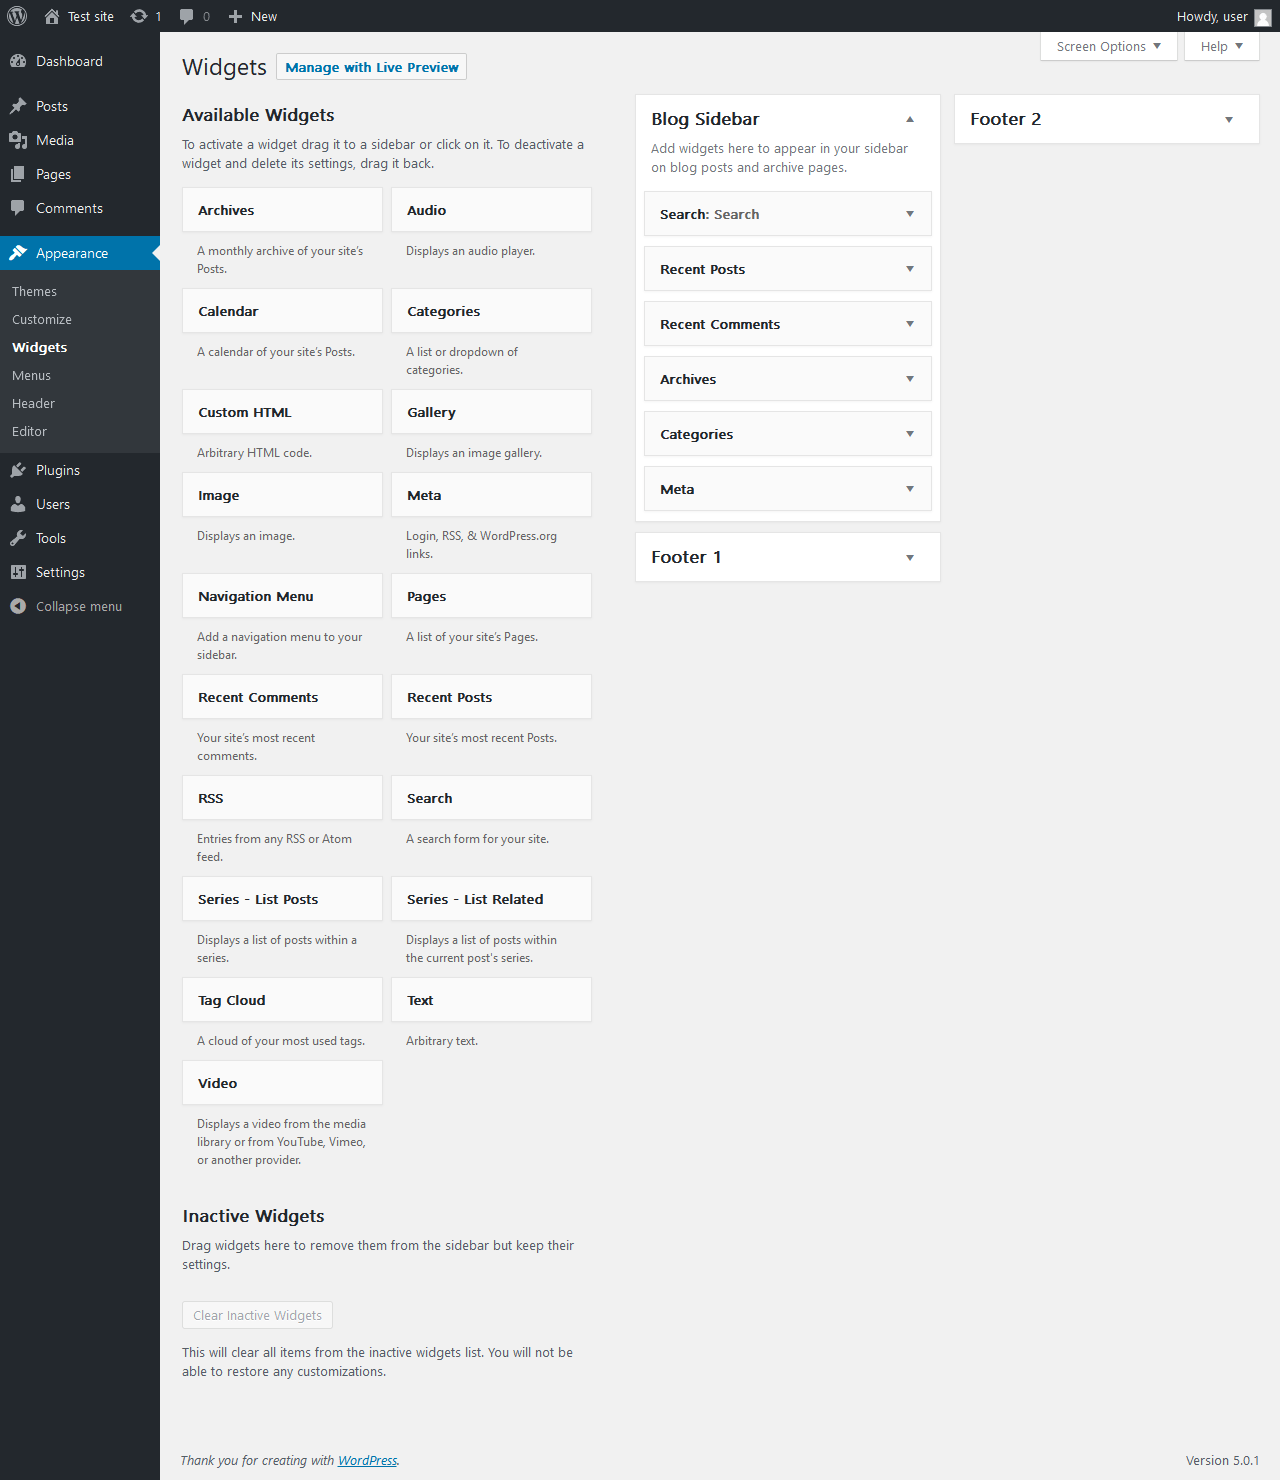Click Manage with Live Preview button
The width and height of the screenshot is (1280, 1480).
(371, 67)
